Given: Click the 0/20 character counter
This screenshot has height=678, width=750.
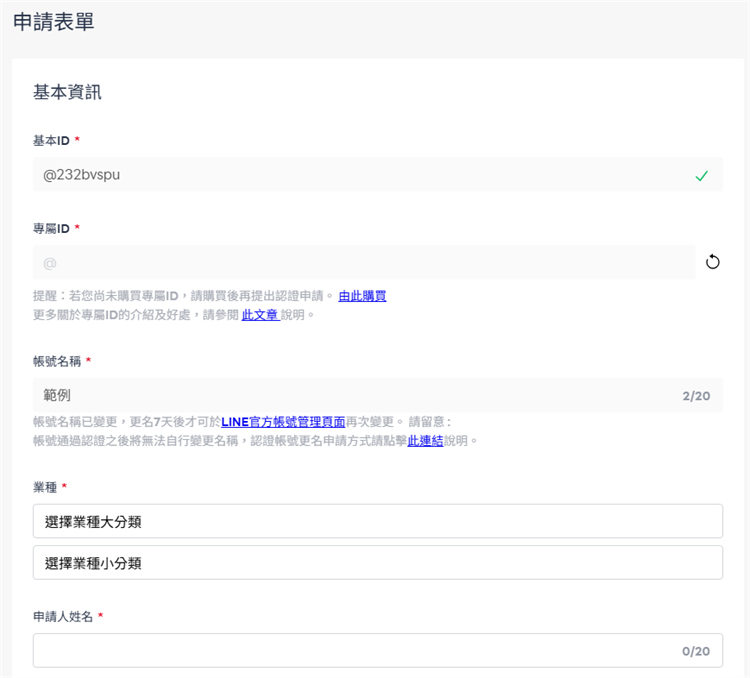Looking at the screenshot, I should [696, 651].
